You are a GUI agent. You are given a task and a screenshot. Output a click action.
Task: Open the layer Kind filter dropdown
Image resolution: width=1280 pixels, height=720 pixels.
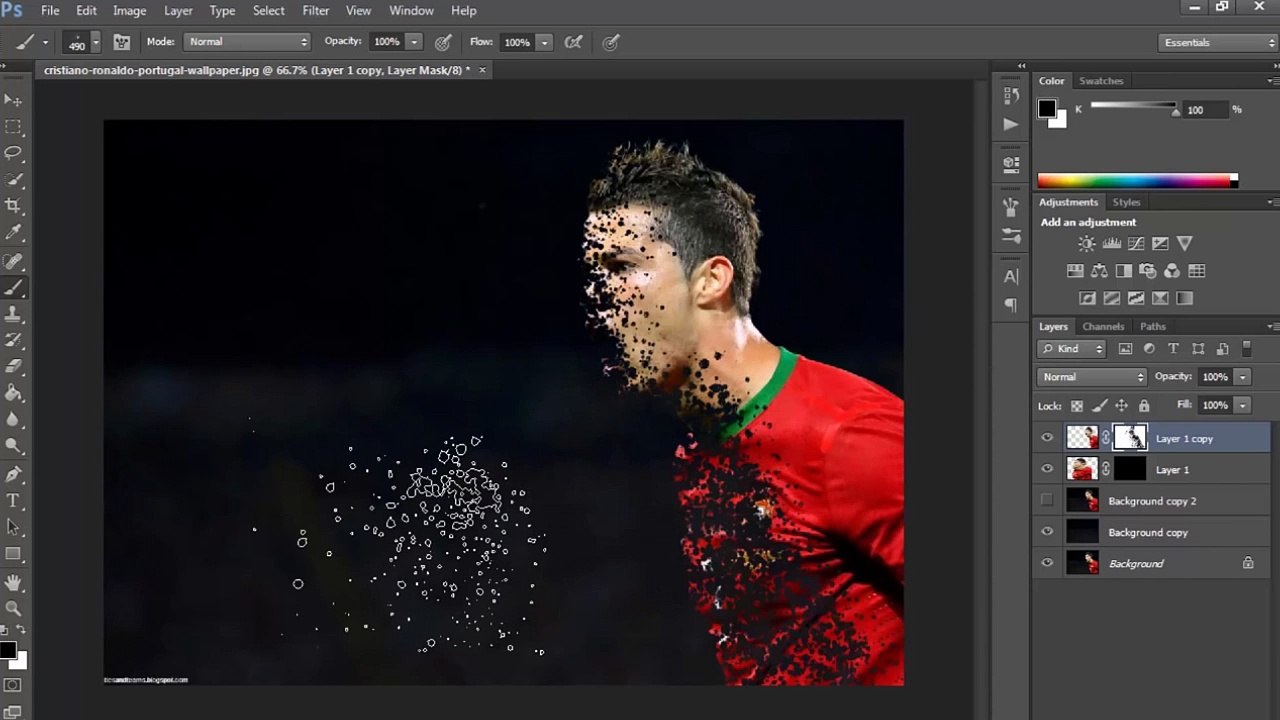pyautogui.click(x=1072, y=349)
